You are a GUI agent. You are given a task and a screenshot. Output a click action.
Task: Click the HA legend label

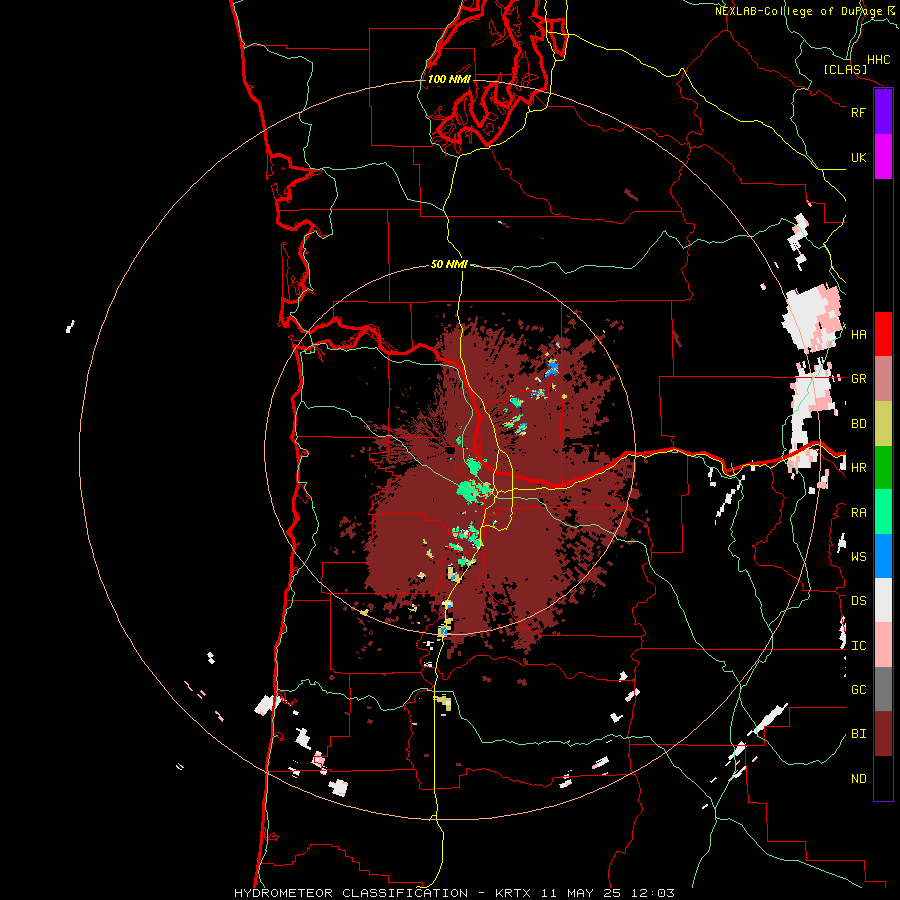coord(858,335)
